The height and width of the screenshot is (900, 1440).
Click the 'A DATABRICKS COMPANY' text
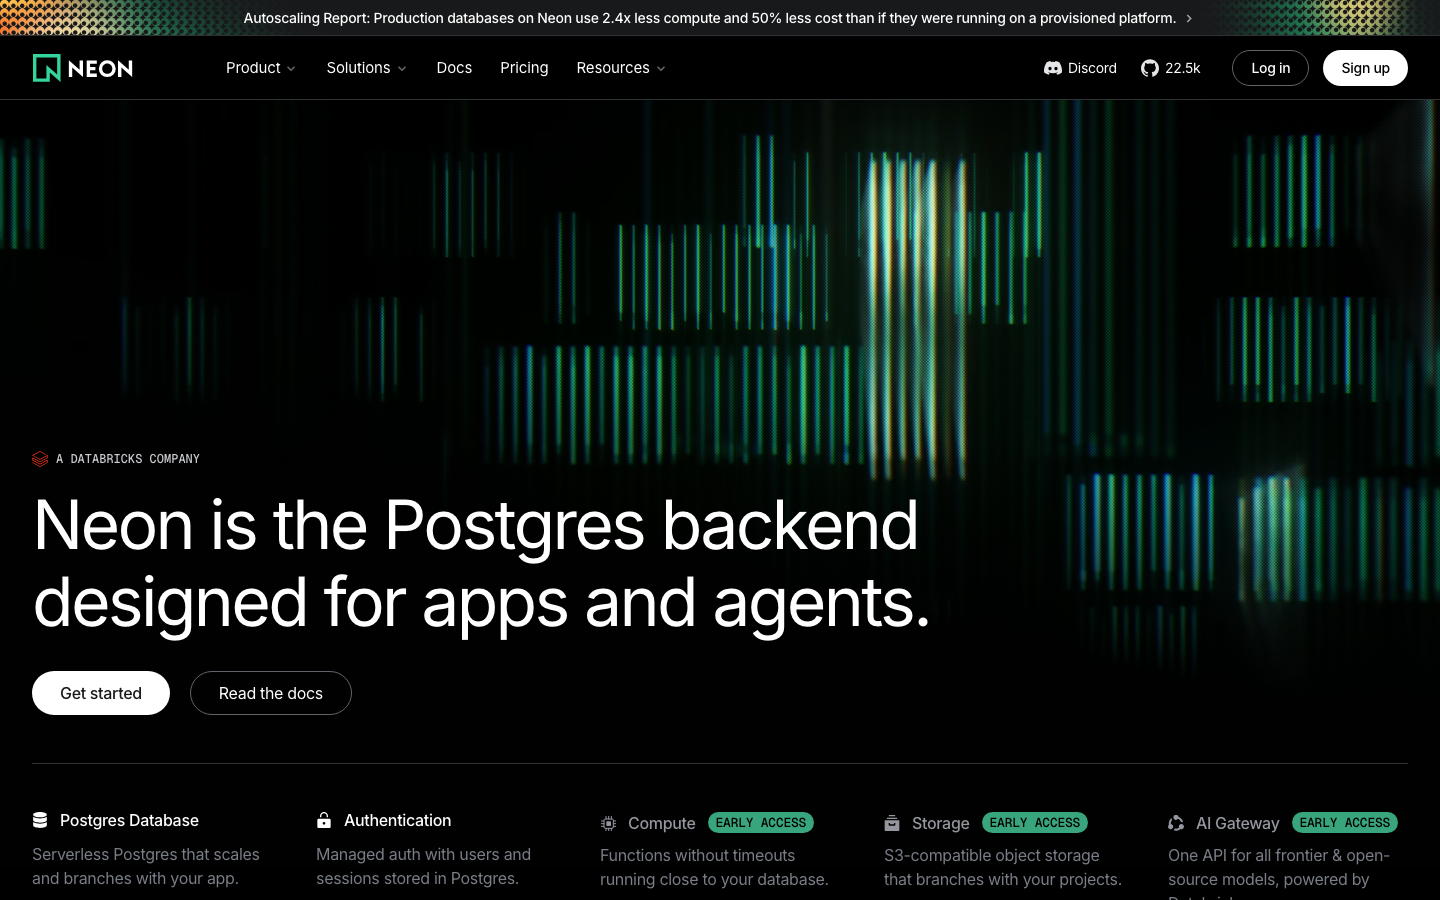point(128,459)
